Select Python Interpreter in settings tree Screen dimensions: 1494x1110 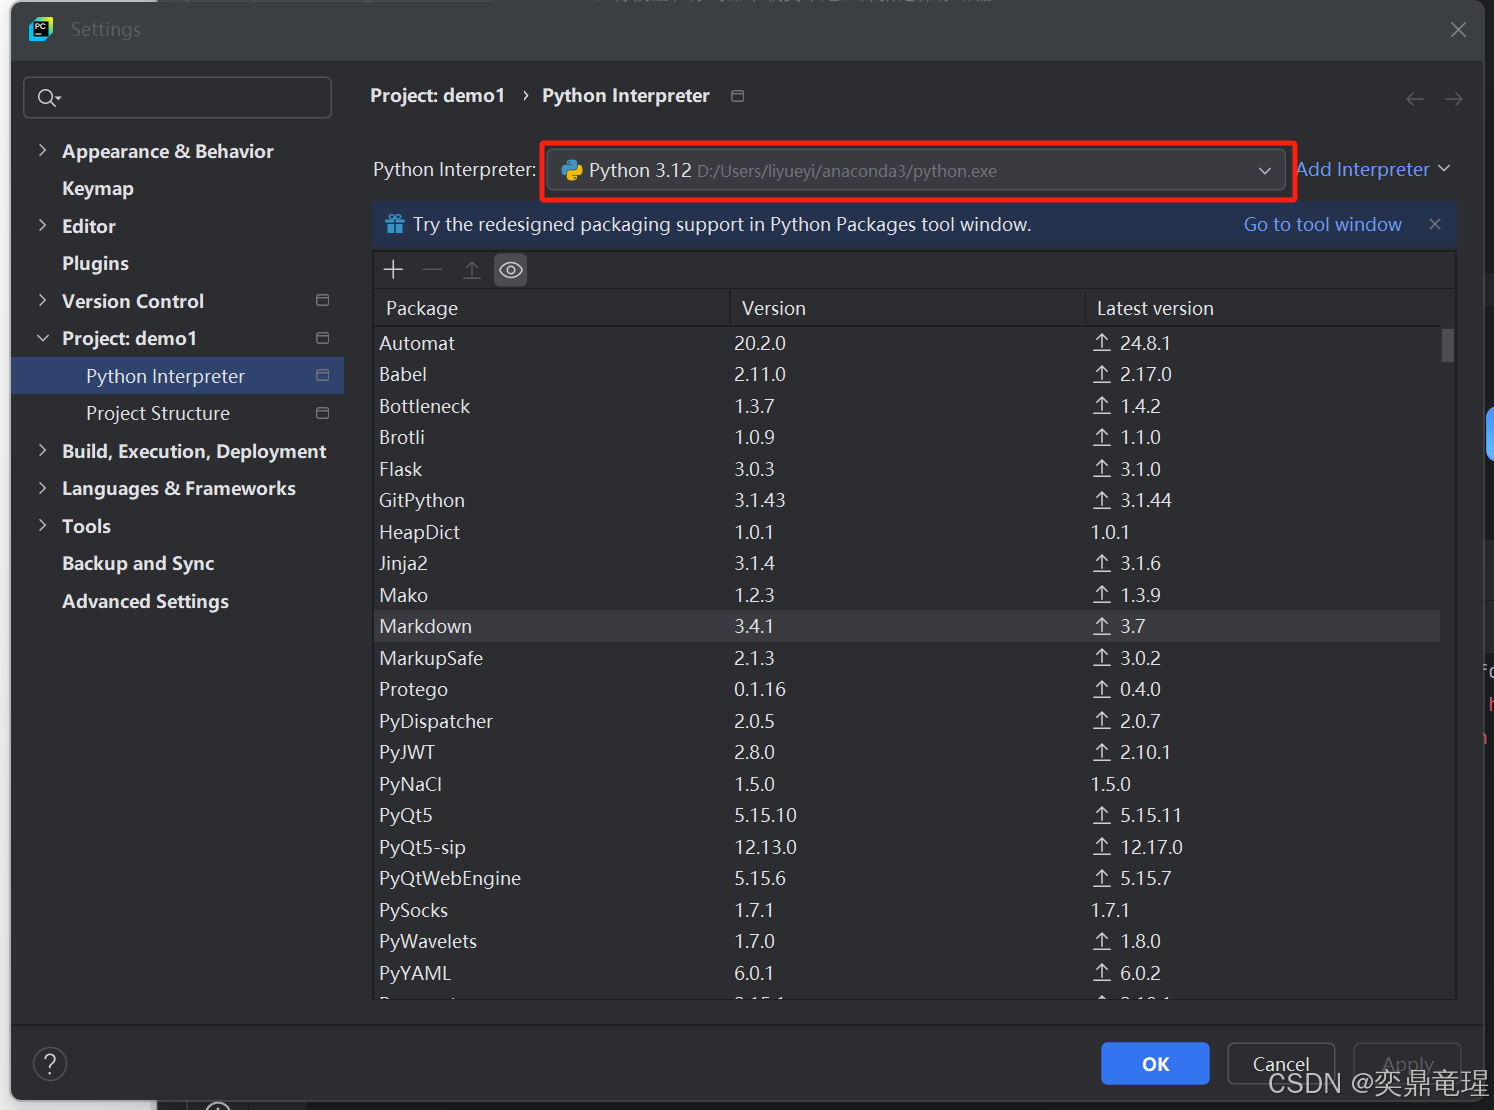click(178, 376)
